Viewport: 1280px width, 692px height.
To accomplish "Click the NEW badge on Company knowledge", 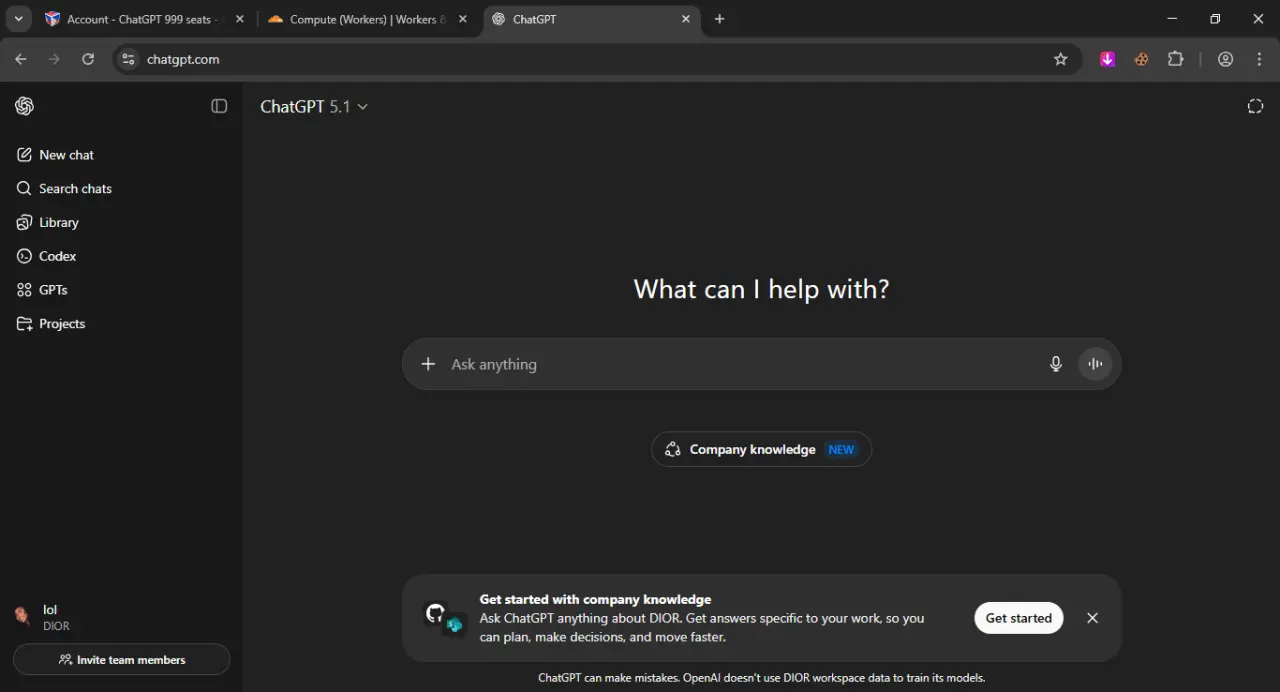I will point(841,450).
